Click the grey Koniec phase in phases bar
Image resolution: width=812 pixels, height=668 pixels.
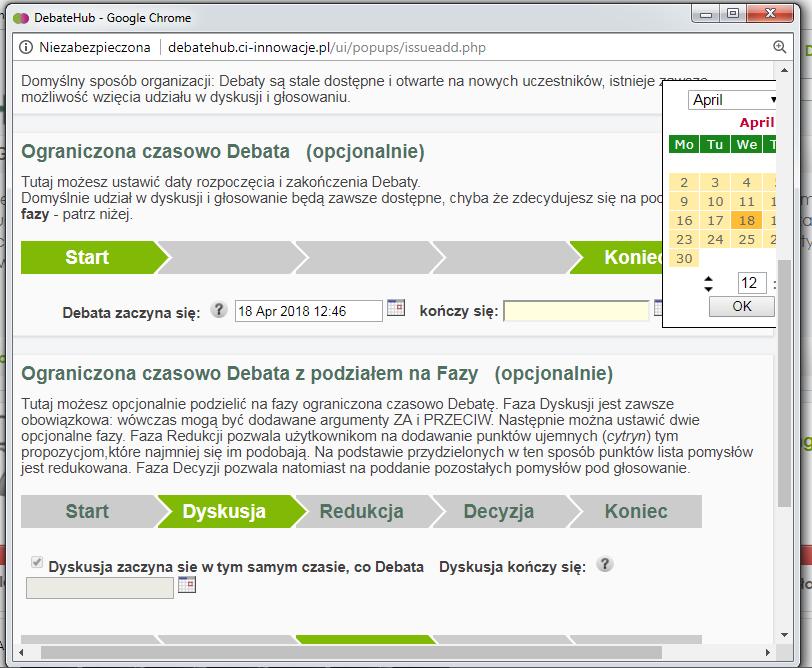pyautogui.click(x=636, y=512)
